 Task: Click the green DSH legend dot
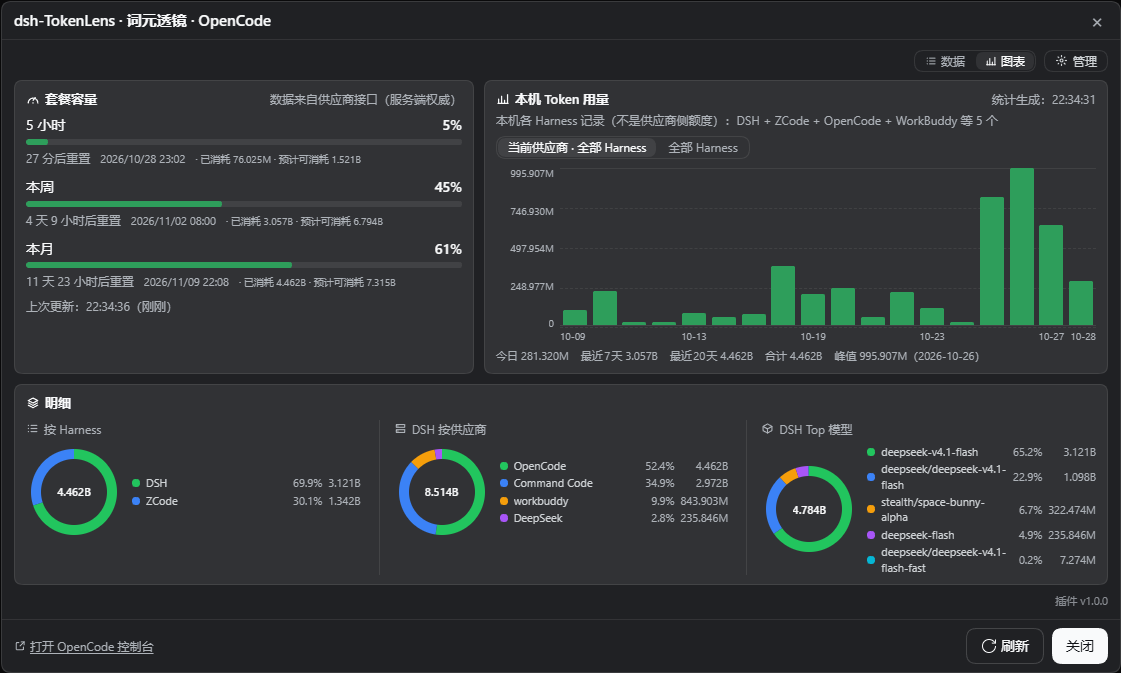(136, 483)
